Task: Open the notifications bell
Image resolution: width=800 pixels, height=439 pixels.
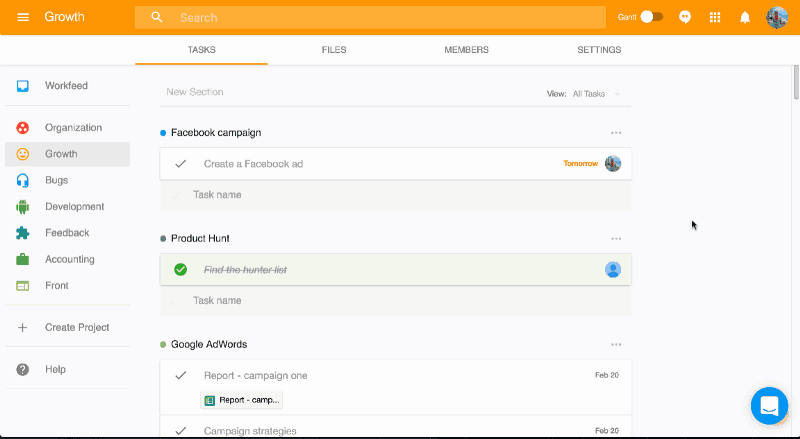Action: [x=745, y=17]
